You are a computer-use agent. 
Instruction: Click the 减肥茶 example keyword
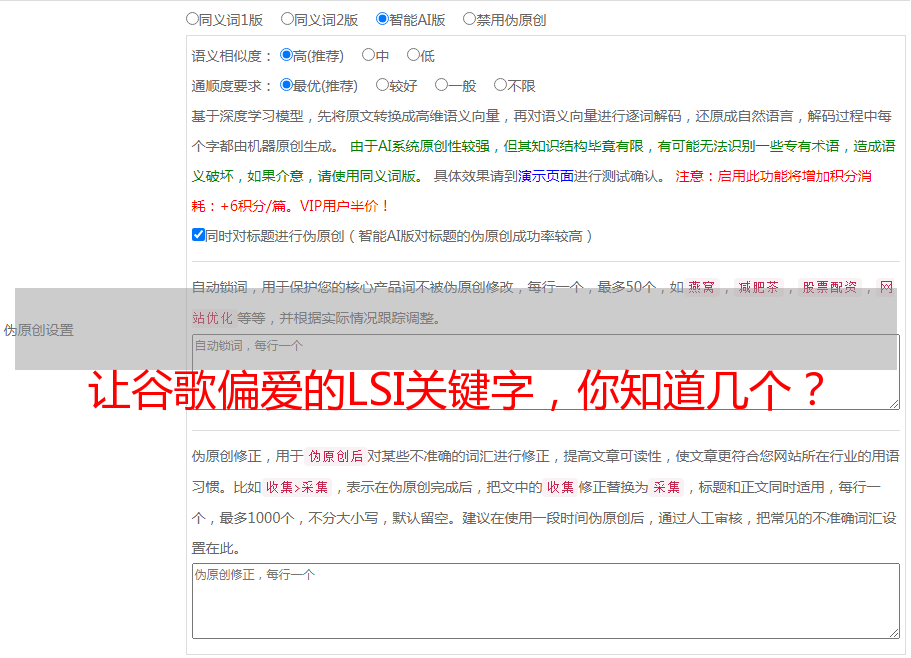click(759, 287)
